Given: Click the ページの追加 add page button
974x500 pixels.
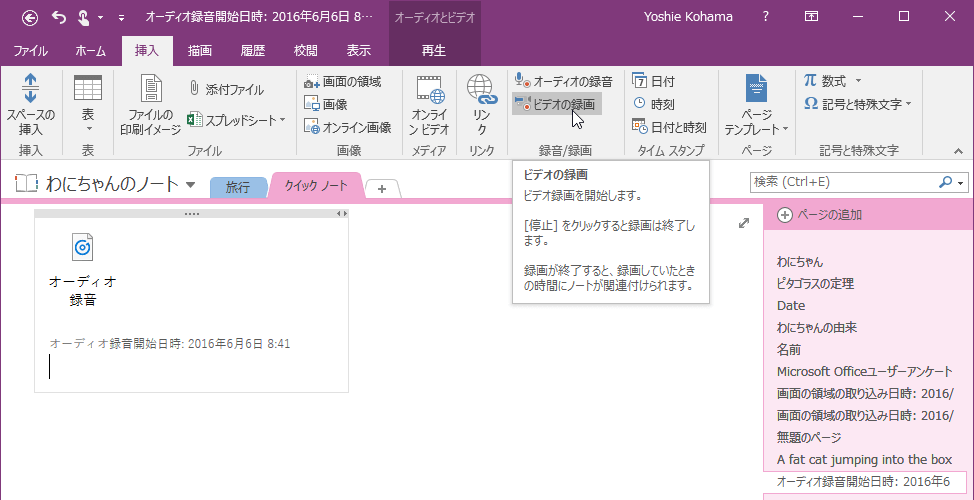Looking at the screenshot, I should click(x=820, y=215).
